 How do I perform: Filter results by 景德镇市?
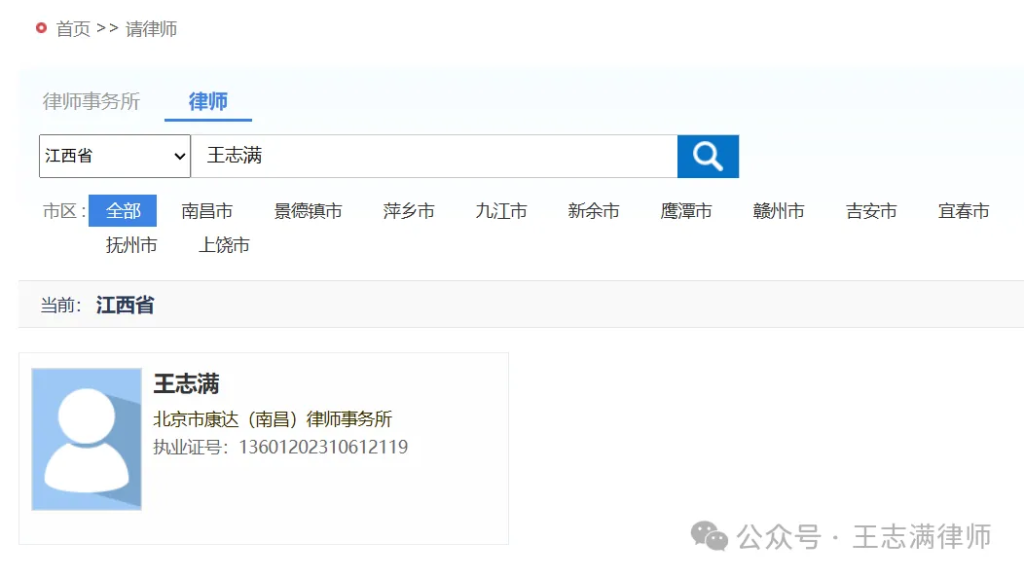[308, 211]
